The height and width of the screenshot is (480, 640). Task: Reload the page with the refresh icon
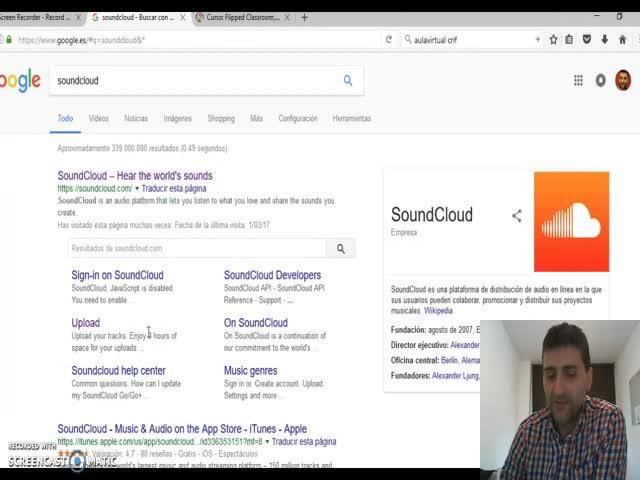pos(389,40)
